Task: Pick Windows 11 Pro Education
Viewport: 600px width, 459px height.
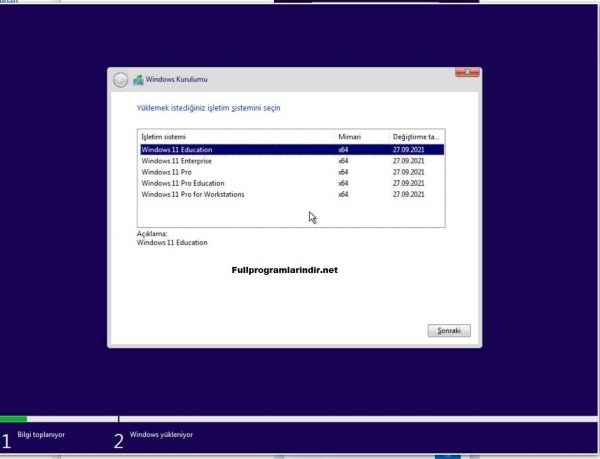Action: 183,183
